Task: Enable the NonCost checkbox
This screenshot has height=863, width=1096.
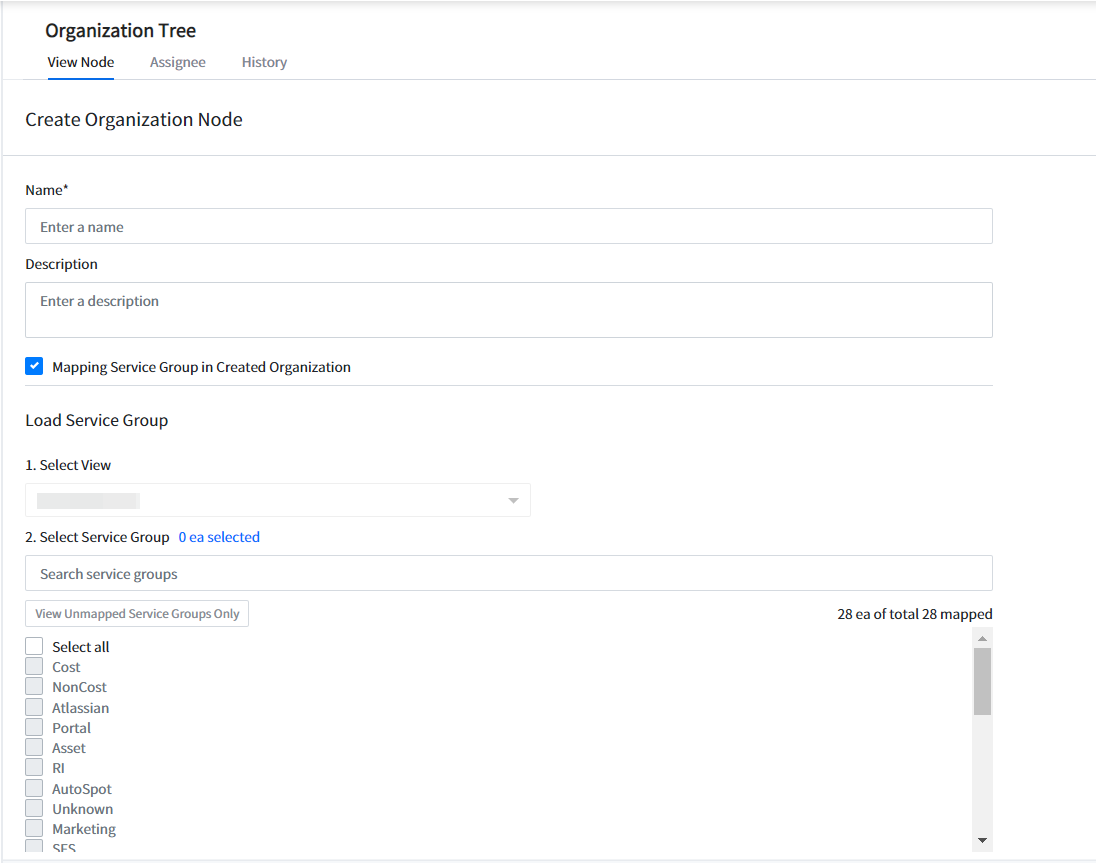Action: click(34, 687)
